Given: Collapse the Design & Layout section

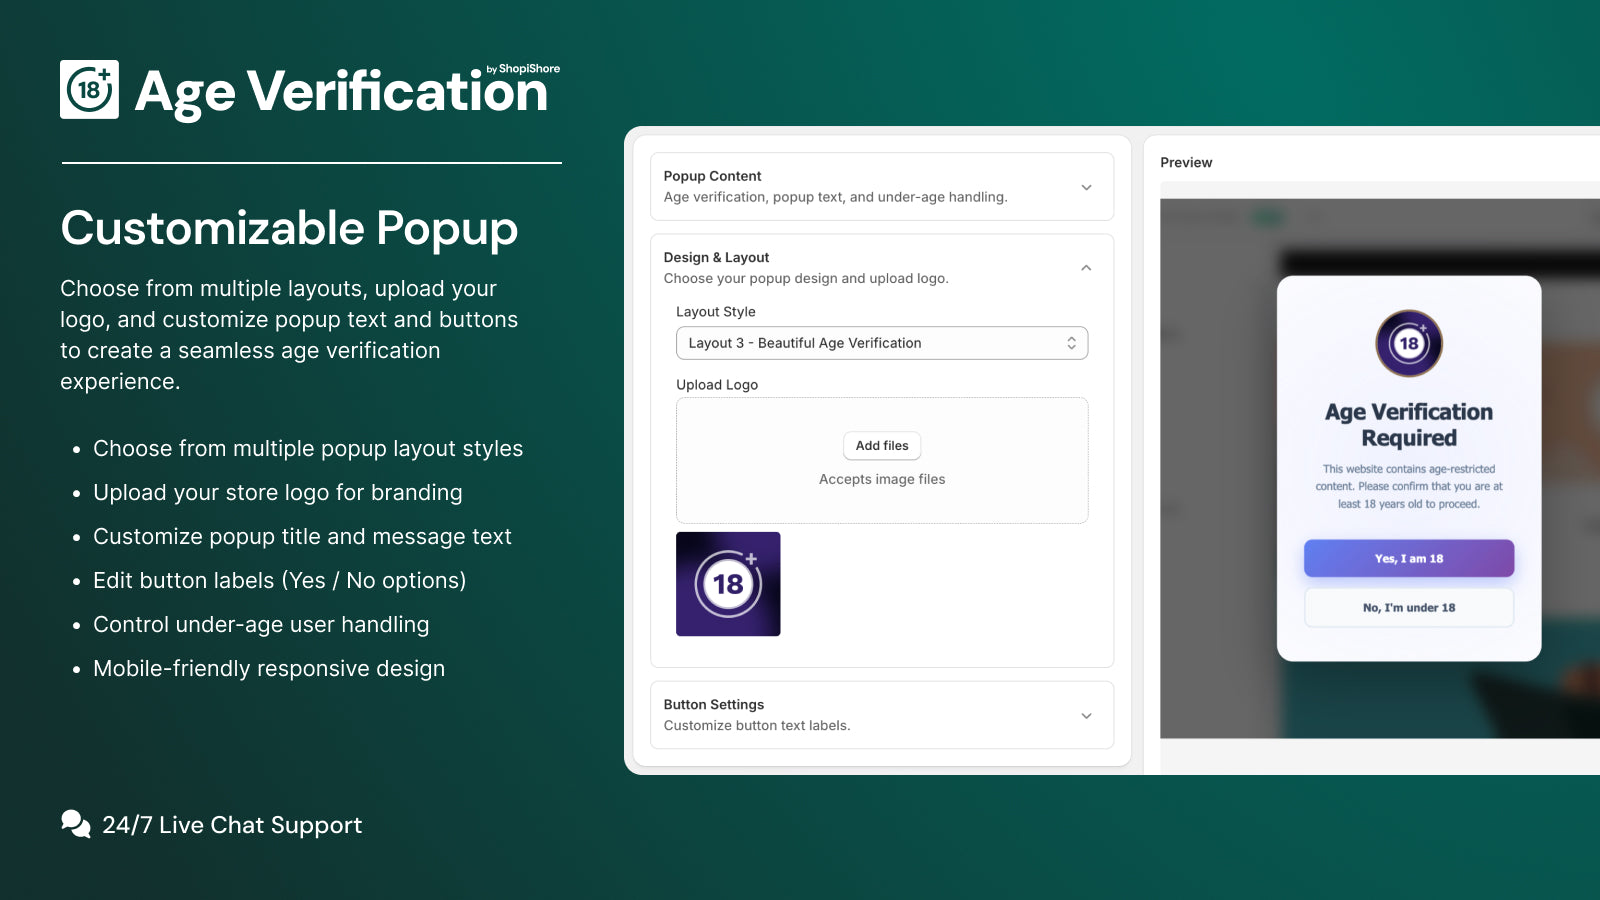Looking at the screenshot, I should click(1086, 268).
